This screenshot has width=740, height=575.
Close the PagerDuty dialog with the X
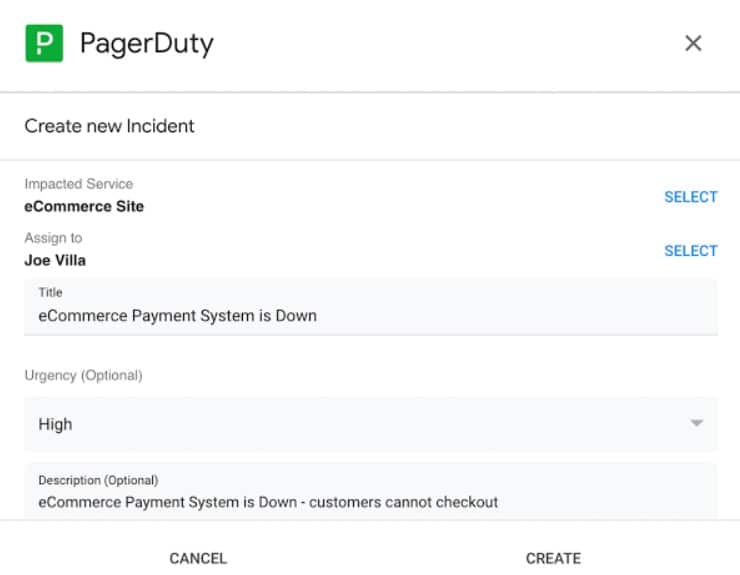point(693,43)
